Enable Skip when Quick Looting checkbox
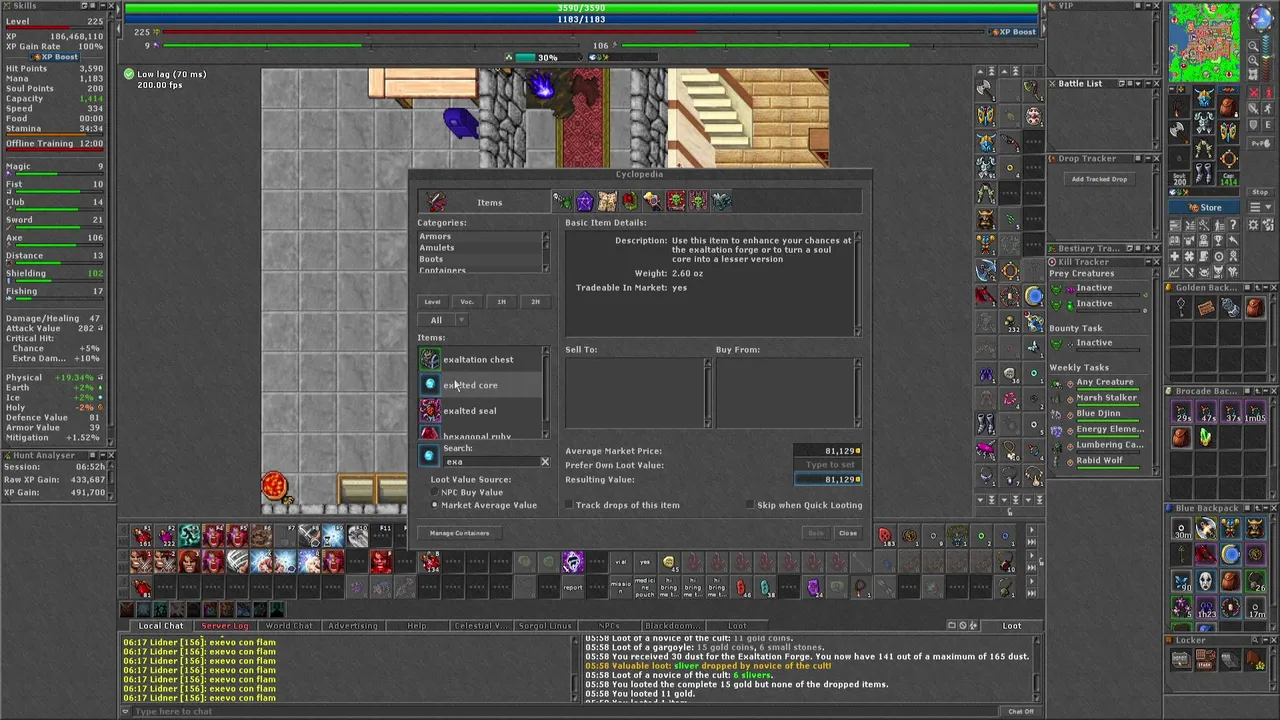 click(750, 505)
